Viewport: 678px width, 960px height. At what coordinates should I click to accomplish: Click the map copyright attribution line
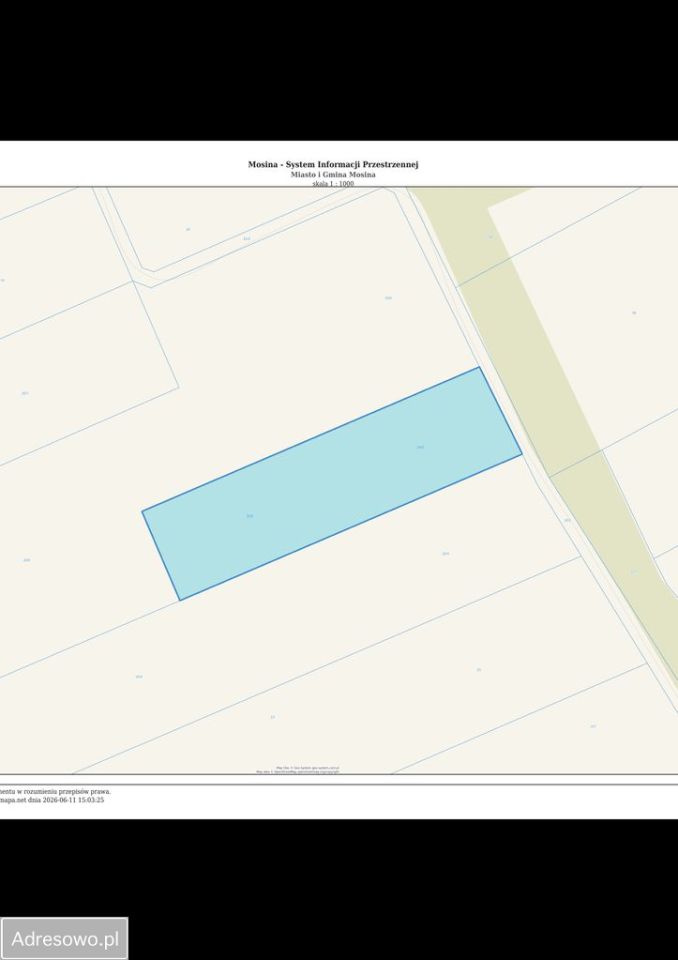tap(298, 770)
